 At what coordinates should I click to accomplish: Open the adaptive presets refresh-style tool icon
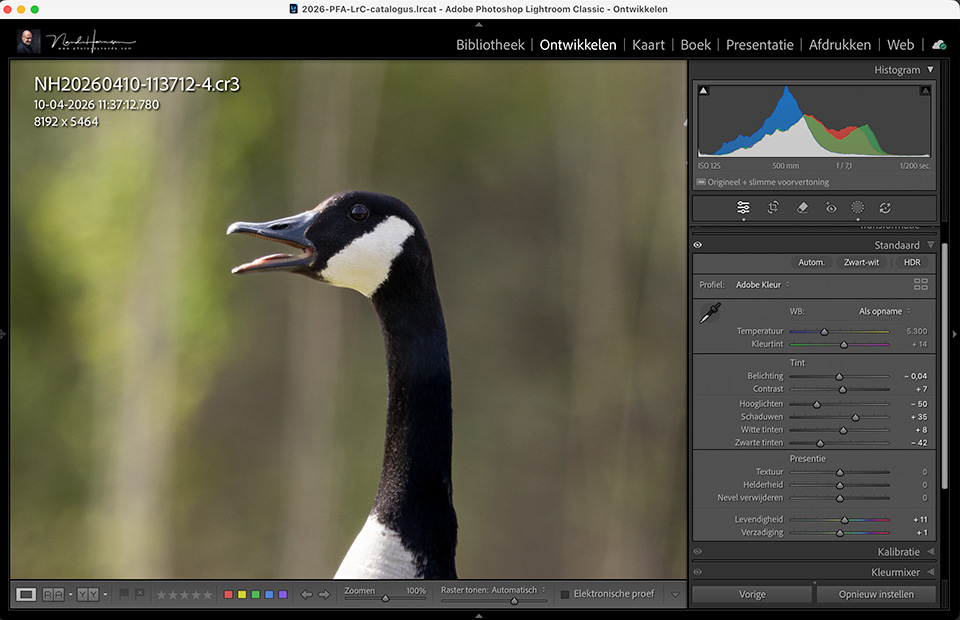[885, 207]
